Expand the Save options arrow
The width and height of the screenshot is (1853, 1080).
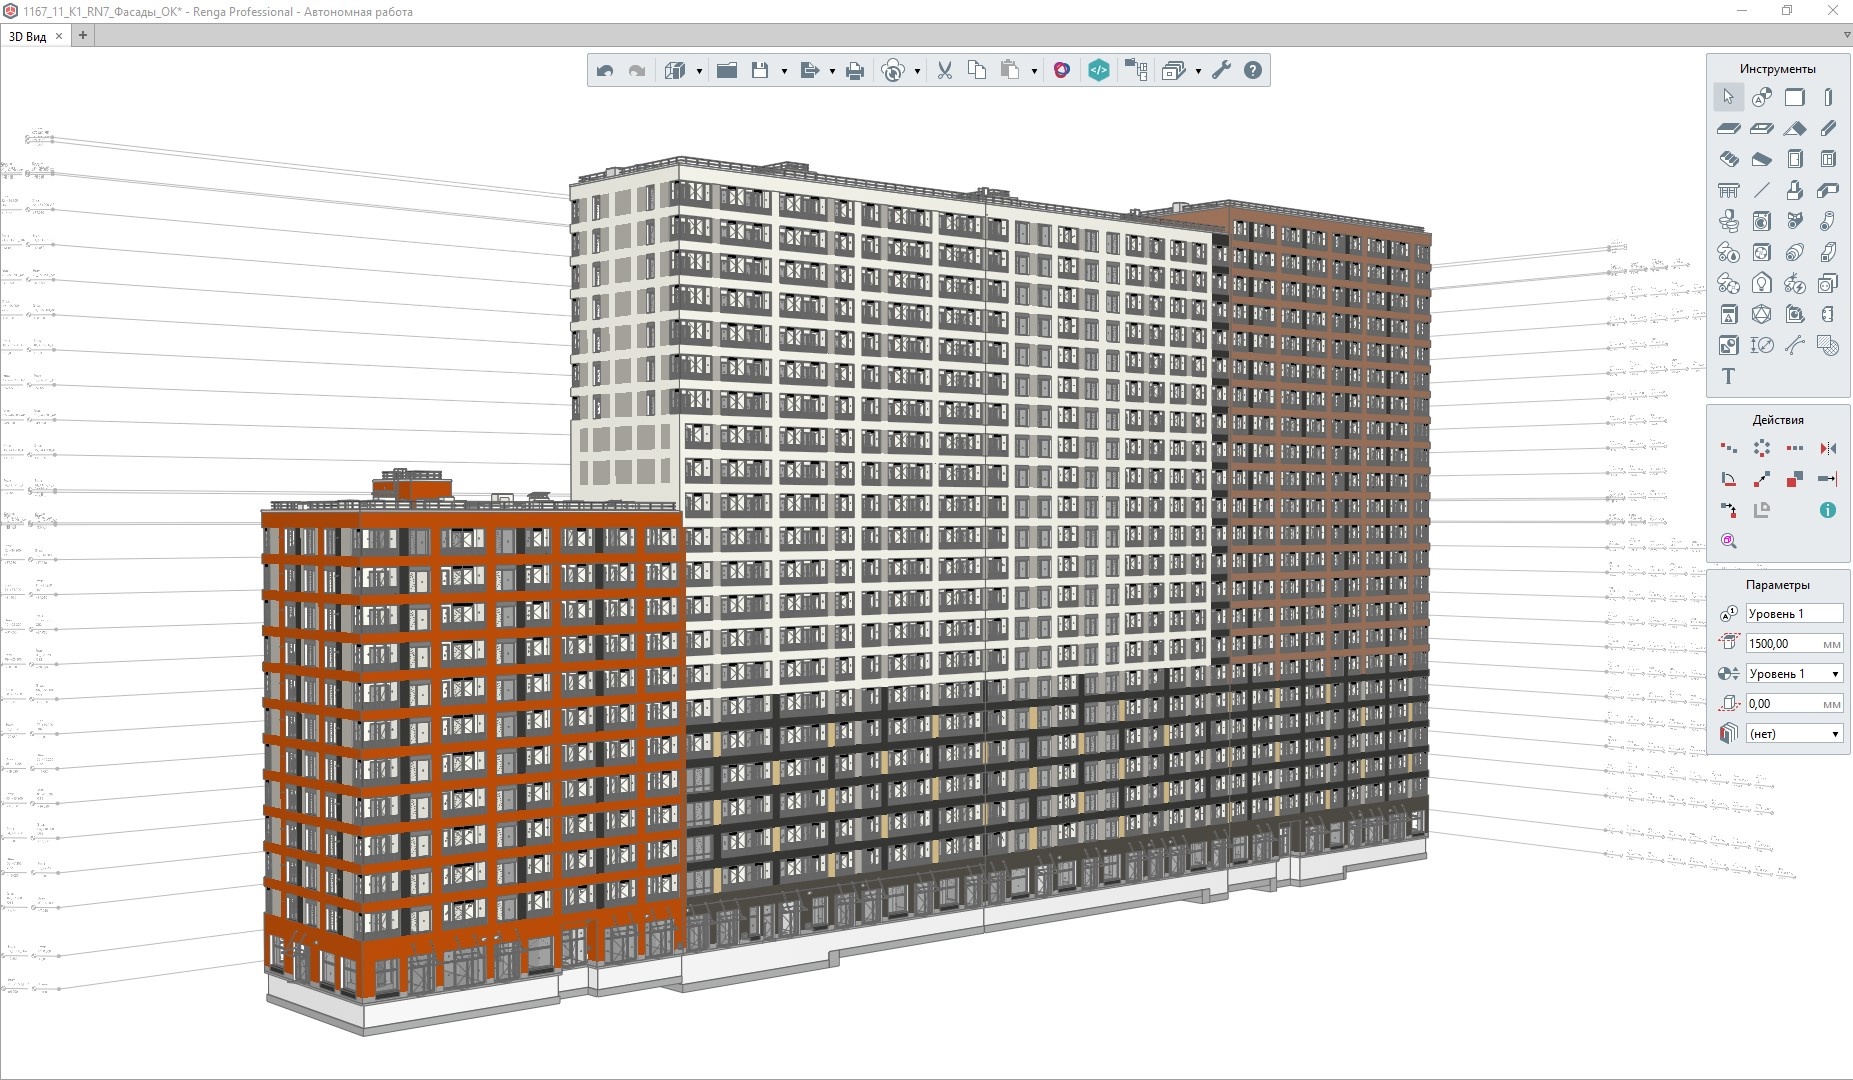[784, 71]
